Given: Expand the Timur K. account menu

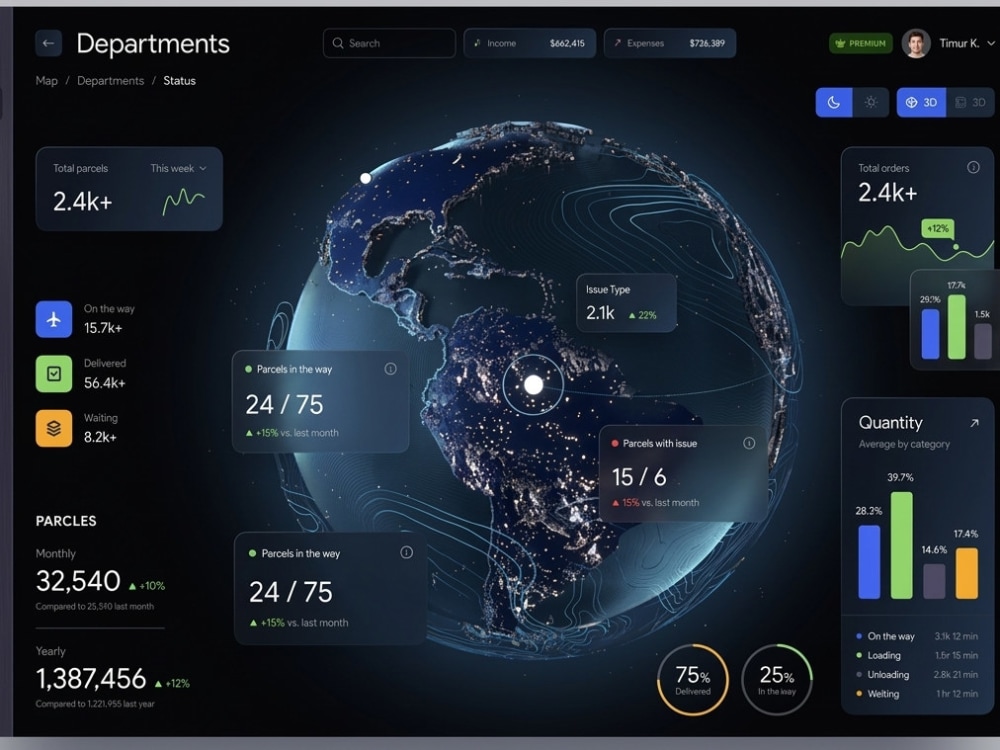Looking at the screenshot, I should point(990,43).
